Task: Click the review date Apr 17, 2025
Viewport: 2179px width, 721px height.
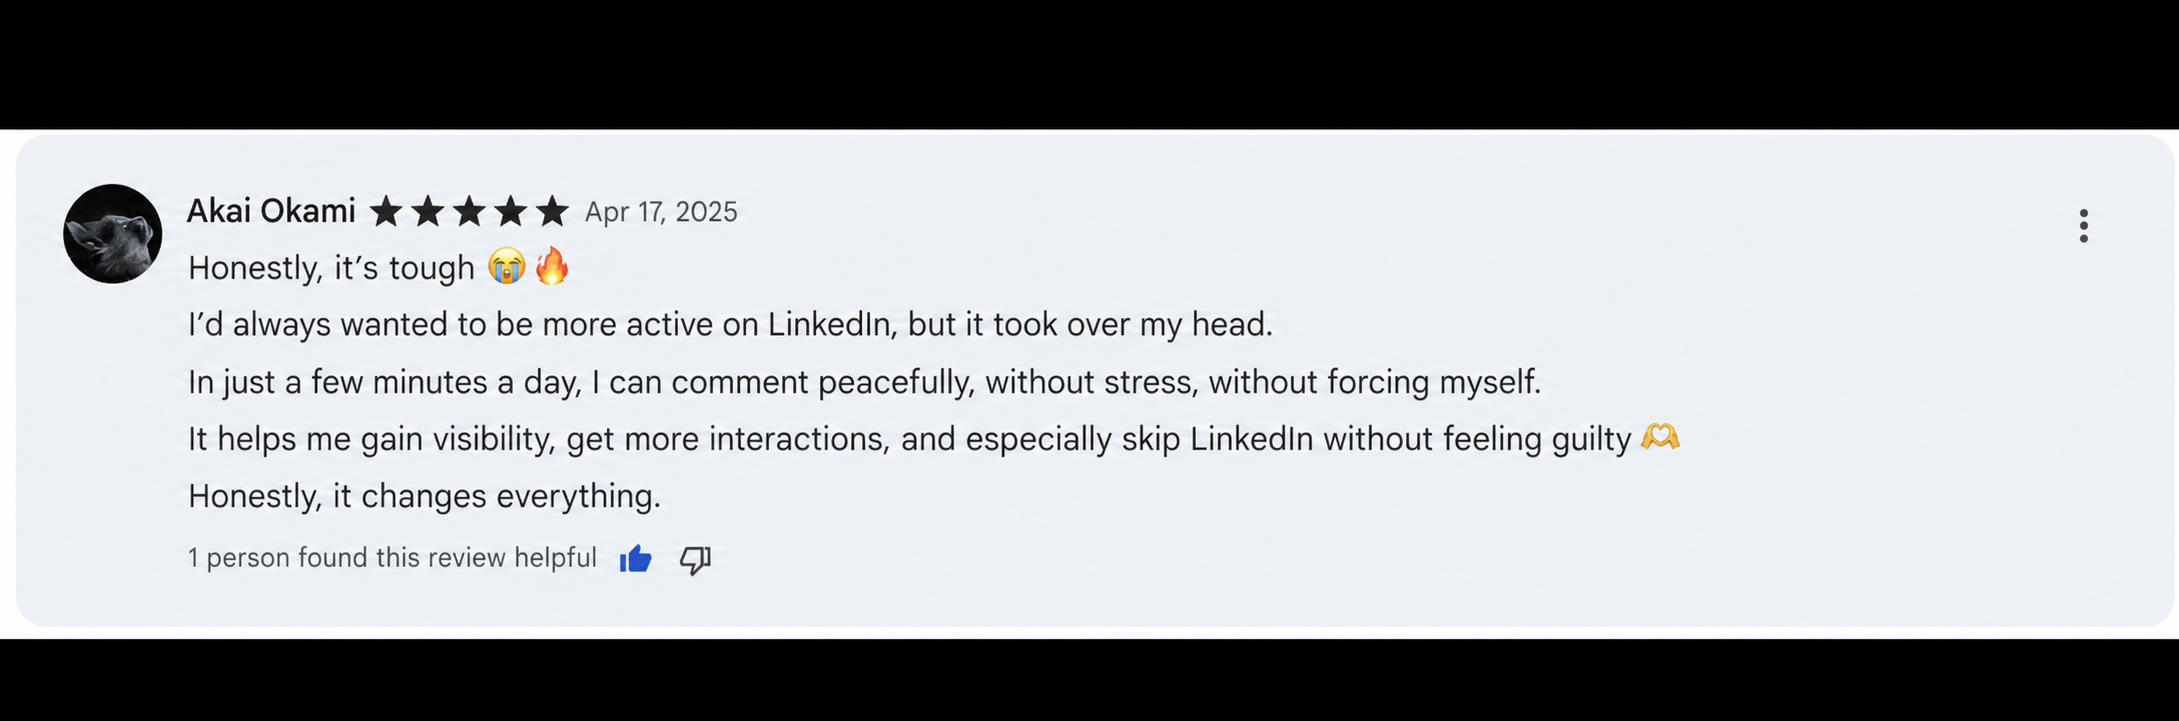Action: [x=661, y=212]
